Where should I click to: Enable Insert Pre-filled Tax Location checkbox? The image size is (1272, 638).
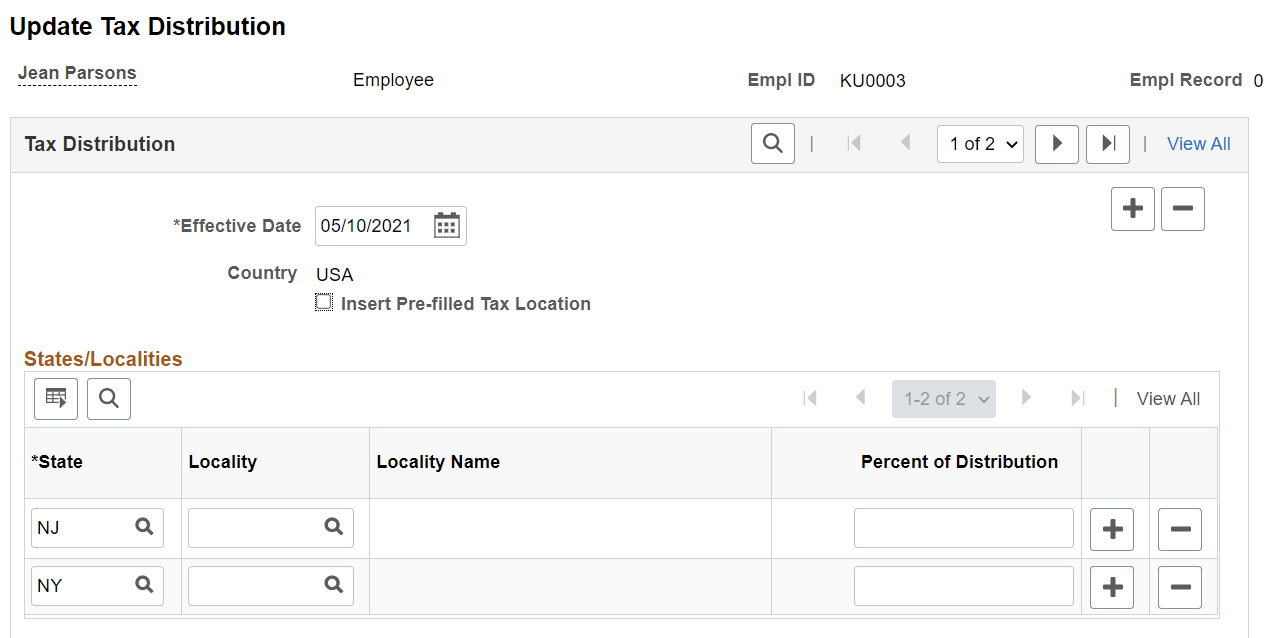(x=324, y=302)
